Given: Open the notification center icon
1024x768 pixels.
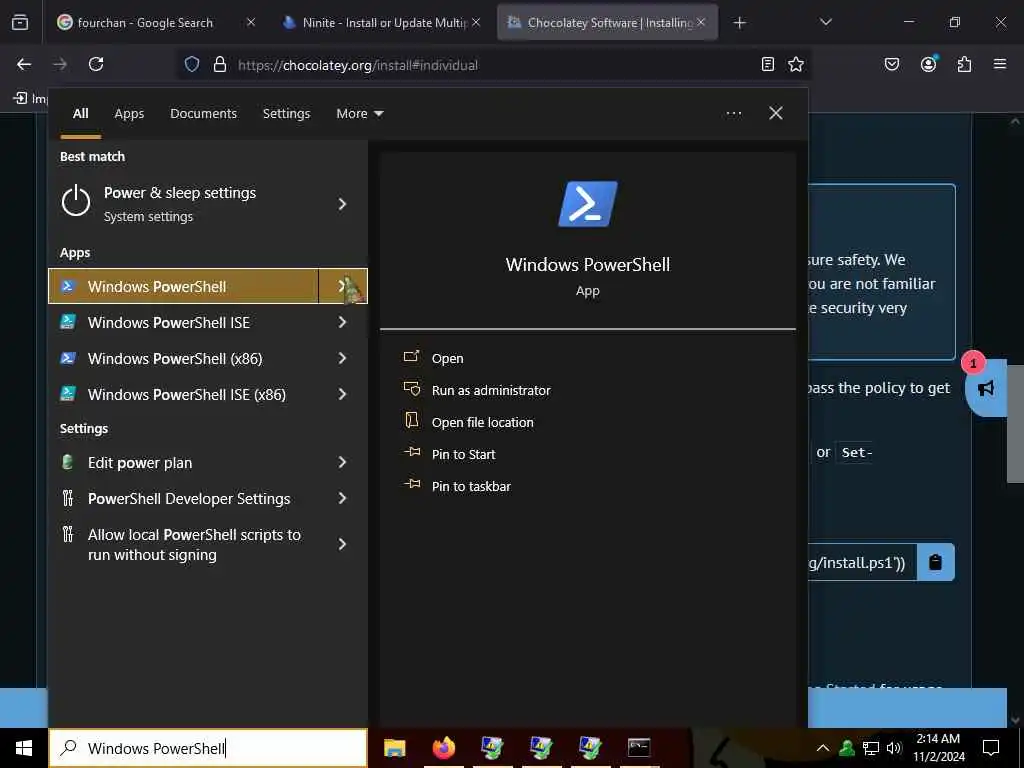Looking at the screenshot, I should (991, 748).
